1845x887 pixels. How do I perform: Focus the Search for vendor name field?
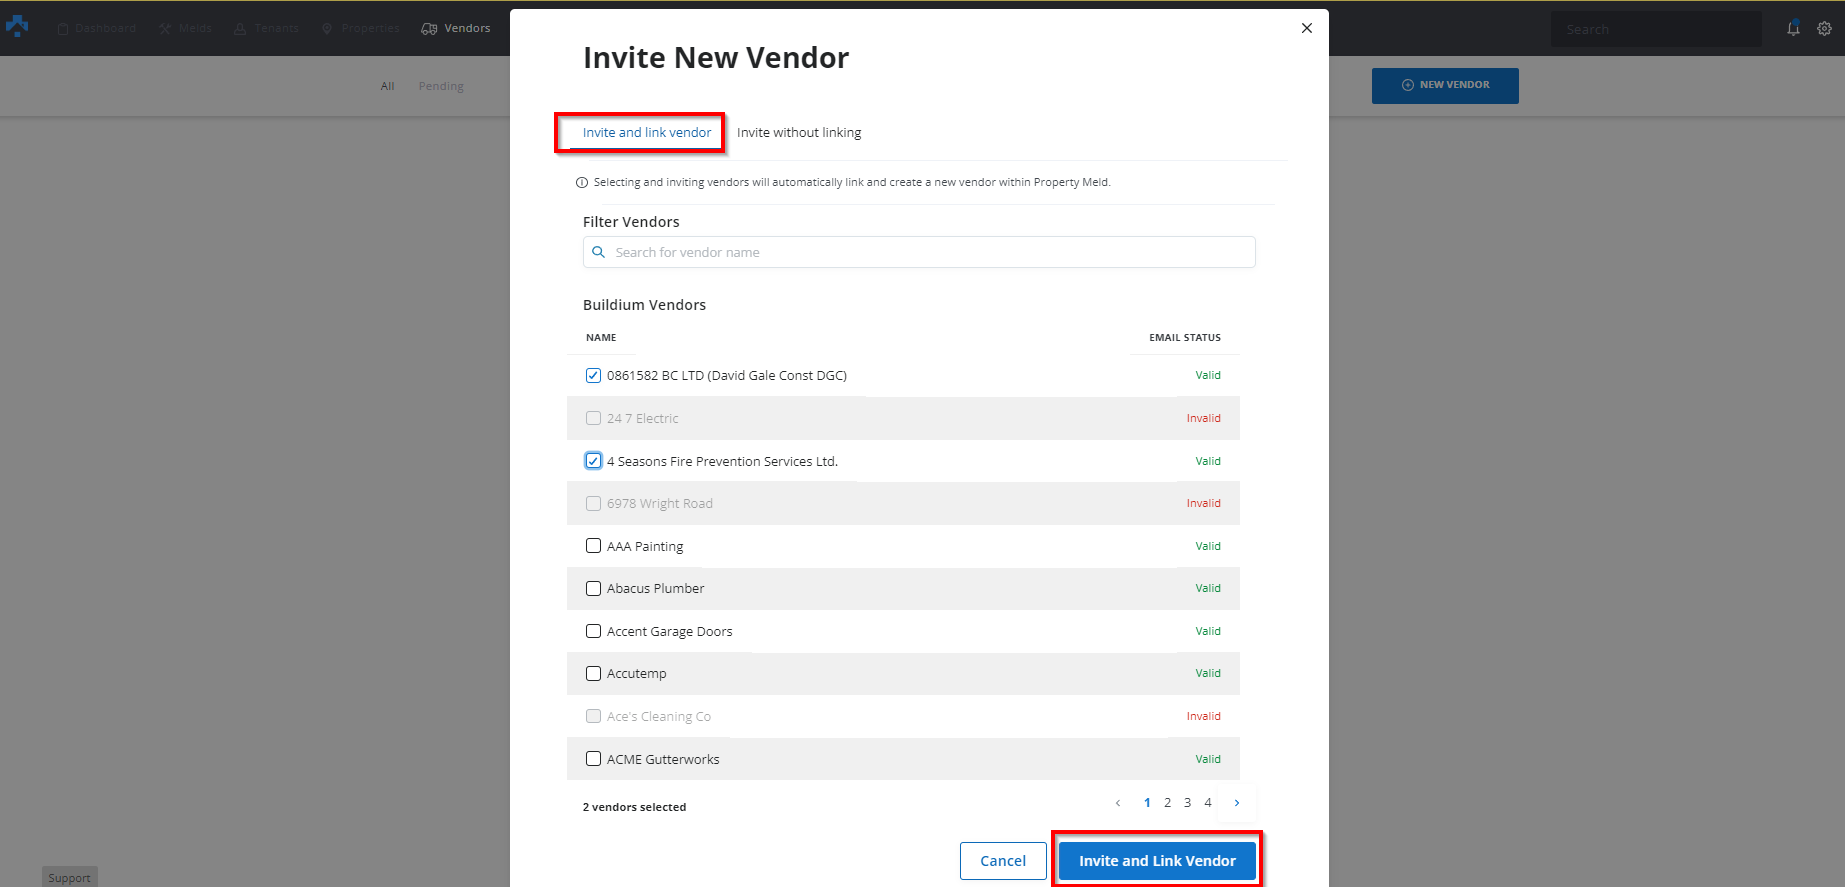pyautogui.click(x=919, y=252)
